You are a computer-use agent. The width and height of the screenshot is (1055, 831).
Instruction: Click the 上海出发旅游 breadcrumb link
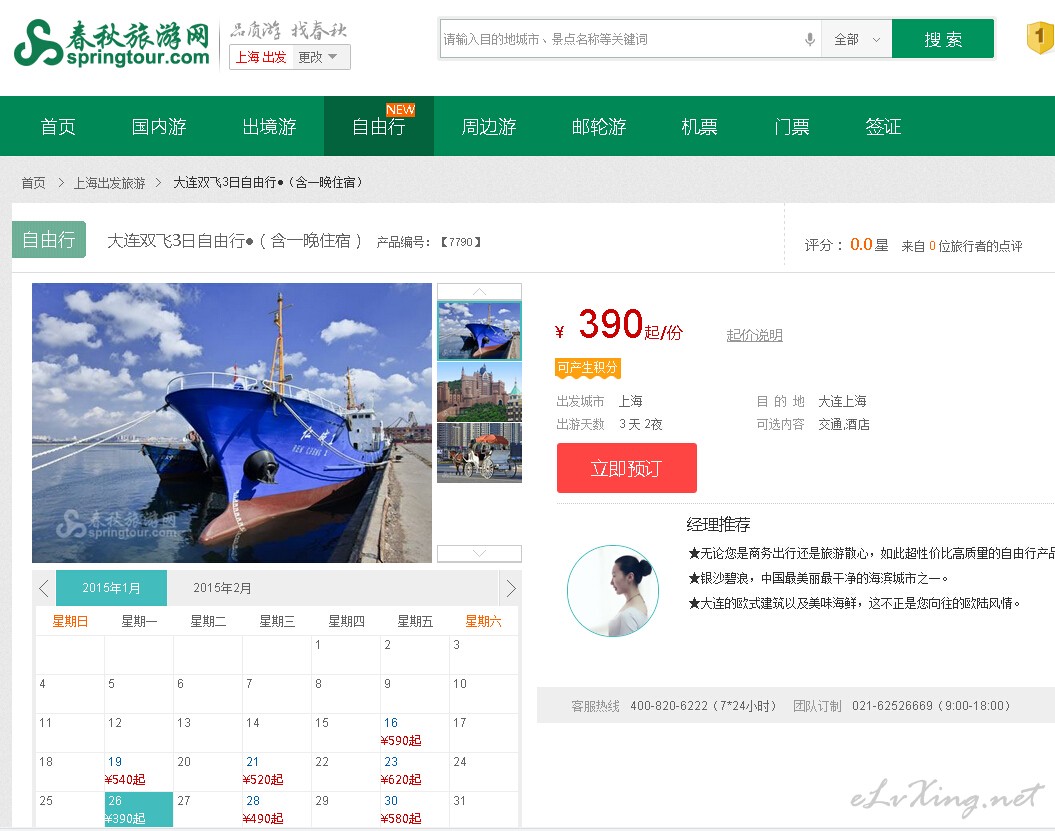109,183
